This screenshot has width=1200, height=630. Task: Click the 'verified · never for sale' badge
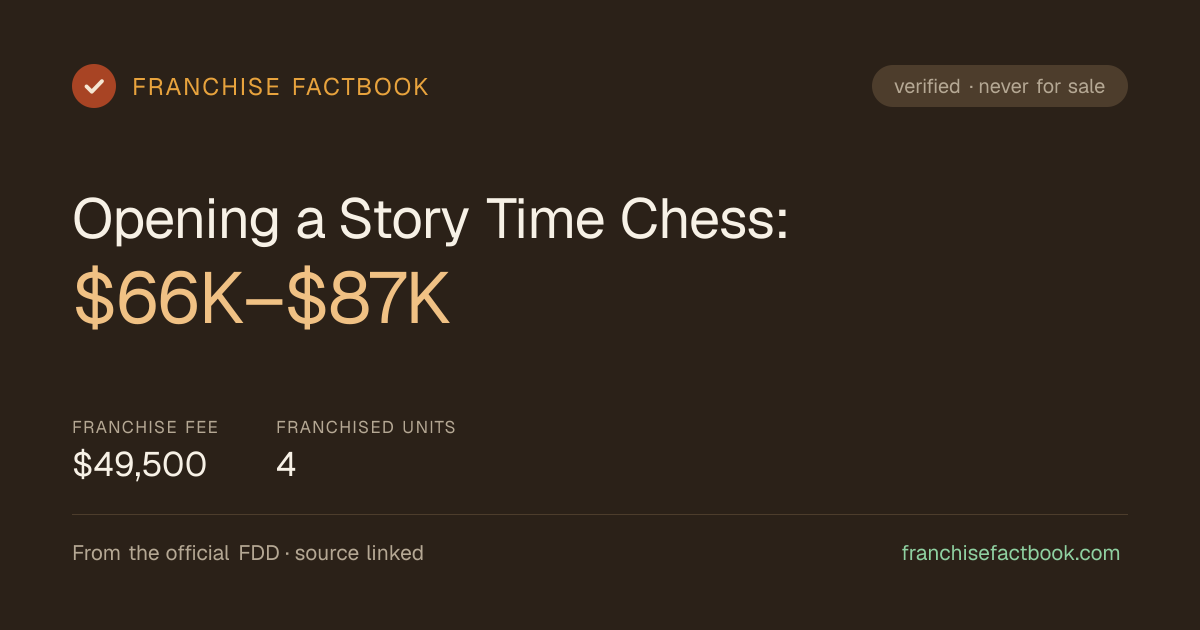click(999, 86)
